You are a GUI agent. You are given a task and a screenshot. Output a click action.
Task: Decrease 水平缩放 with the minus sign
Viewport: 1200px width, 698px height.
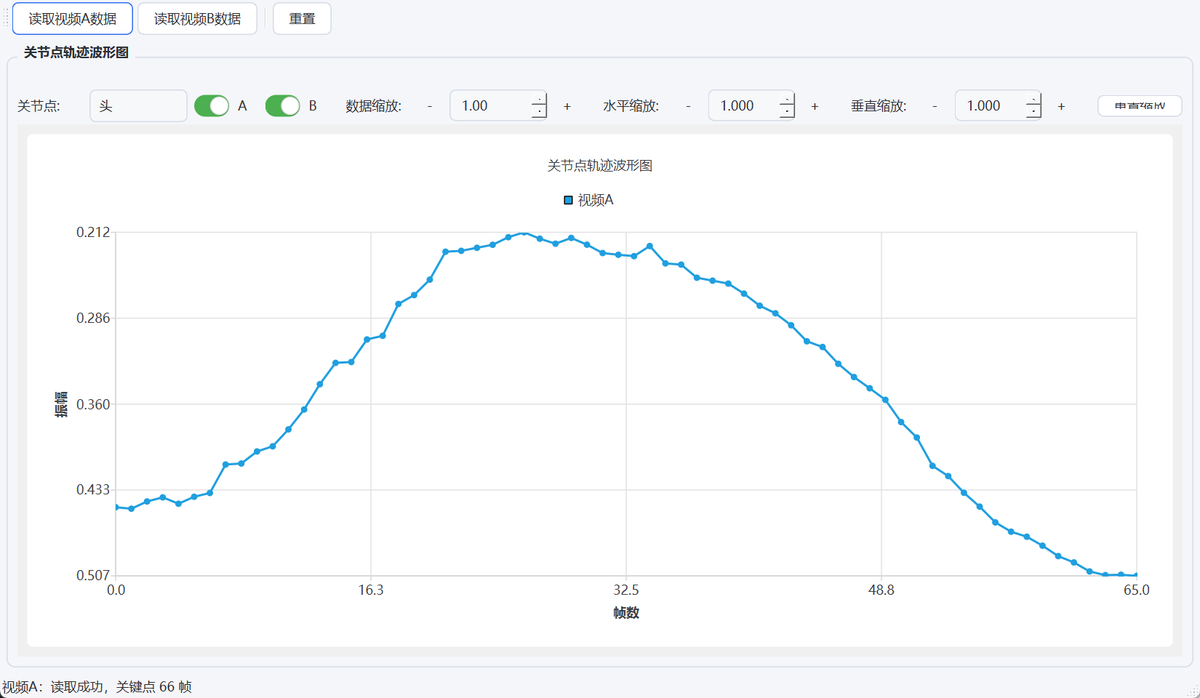point(688,106)
